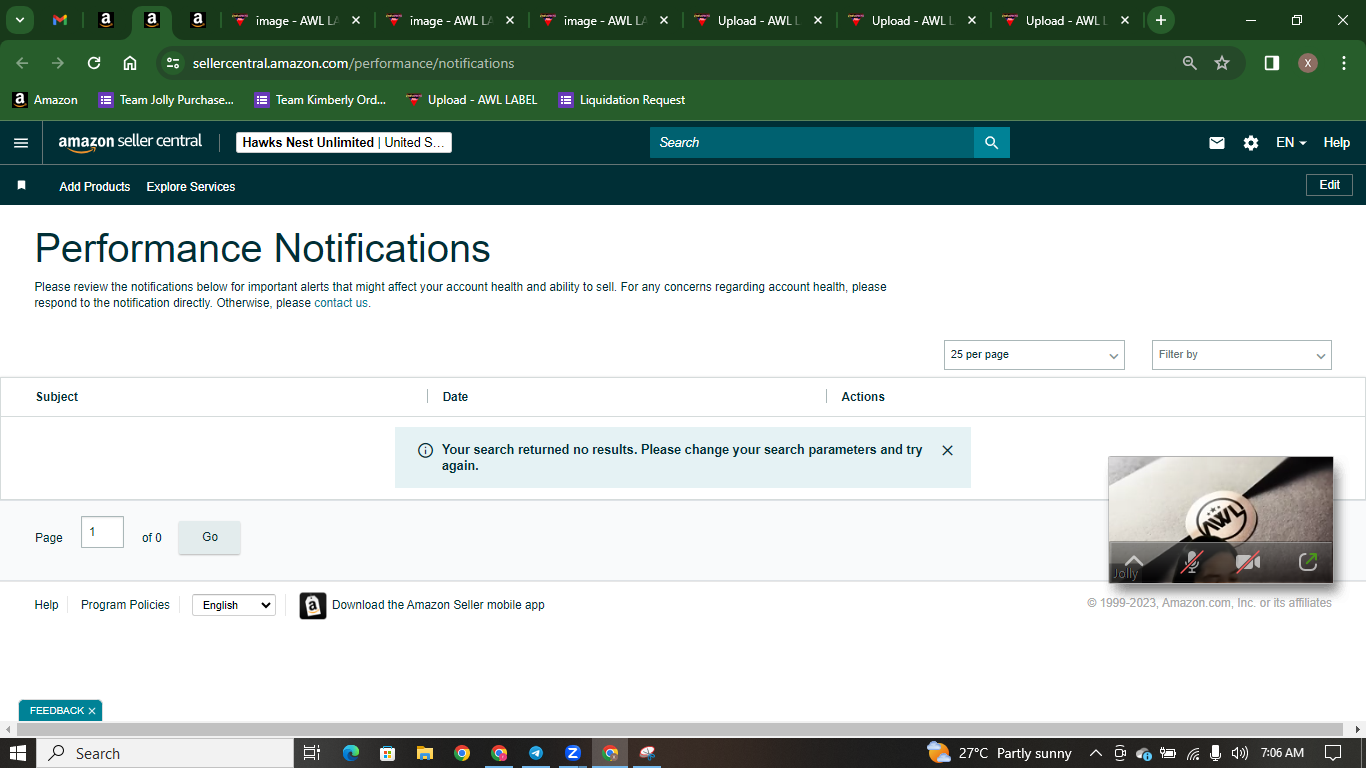Click the Zoom share screen arrow icon
Viewport: 1366px width, 768px height.
click(x=1308, y=562)
